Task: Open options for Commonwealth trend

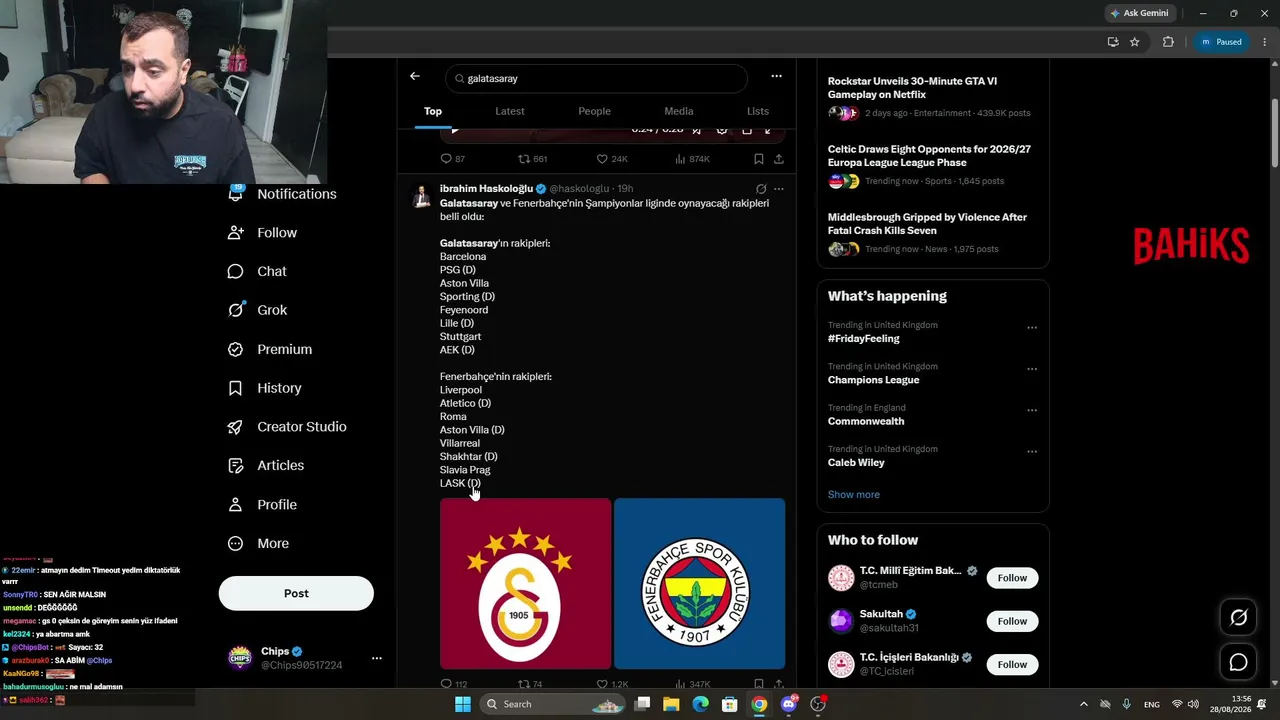Action: coord(1032,410)
